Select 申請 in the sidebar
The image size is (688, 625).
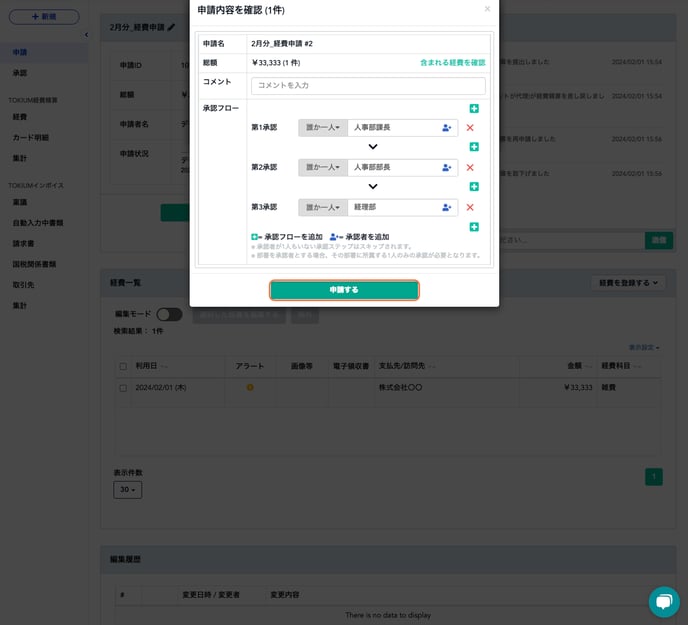pyautogui.click(x=20, y=52)
